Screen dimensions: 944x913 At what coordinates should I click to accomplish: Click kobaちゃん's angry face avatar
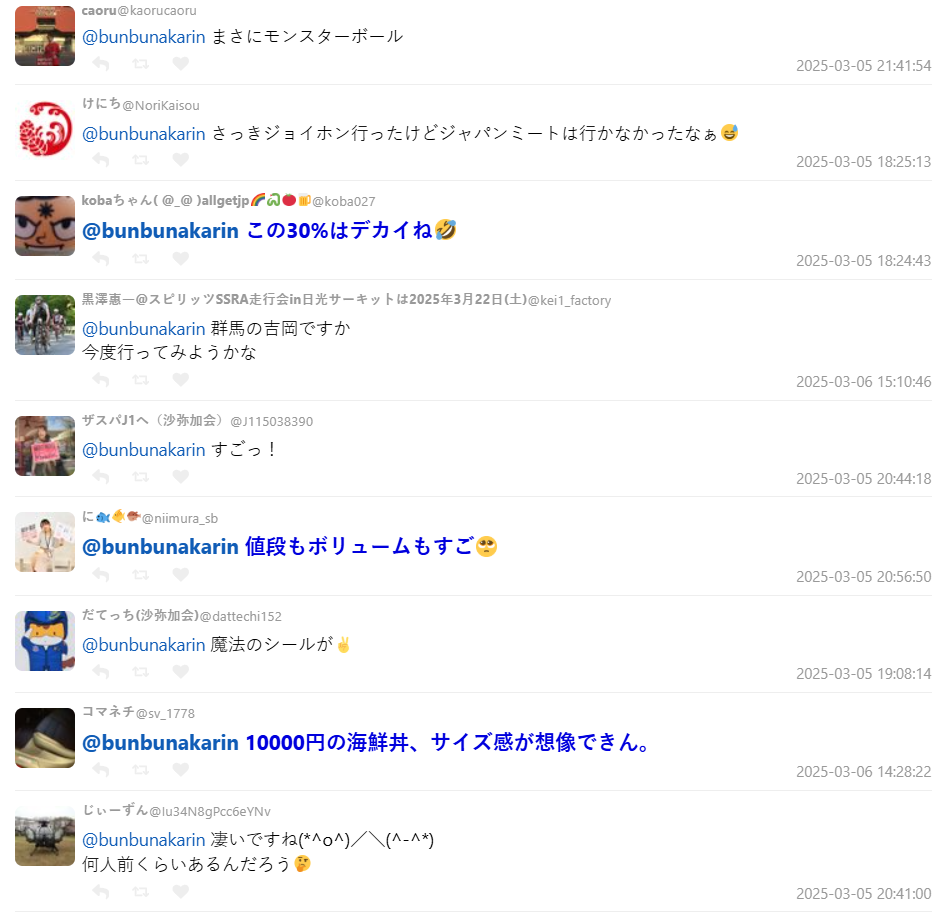point(45,226)
